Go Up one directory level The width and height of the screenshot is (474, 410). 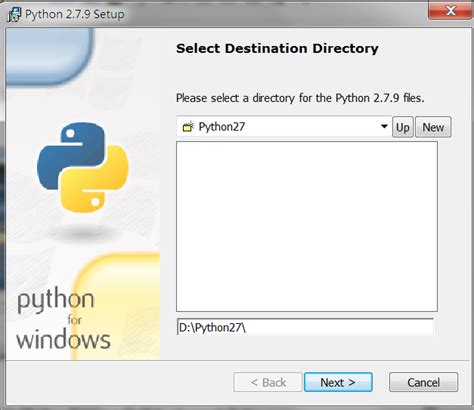(x=403, y=127)
